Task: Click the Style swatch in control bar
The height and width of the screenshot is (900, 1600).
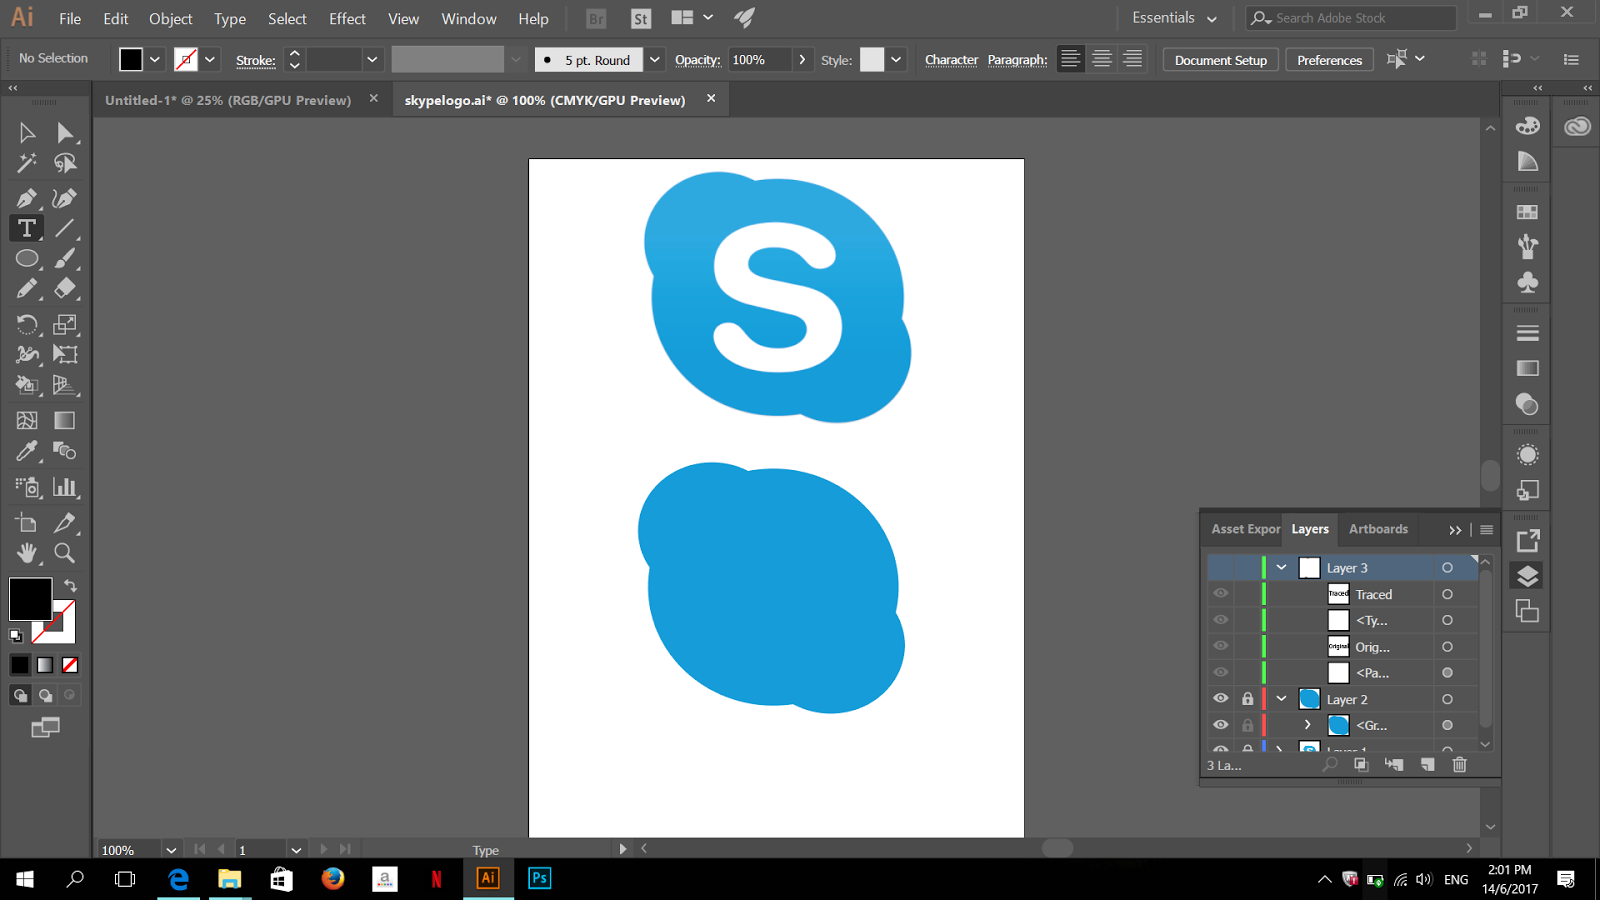Action: [872, 60]
